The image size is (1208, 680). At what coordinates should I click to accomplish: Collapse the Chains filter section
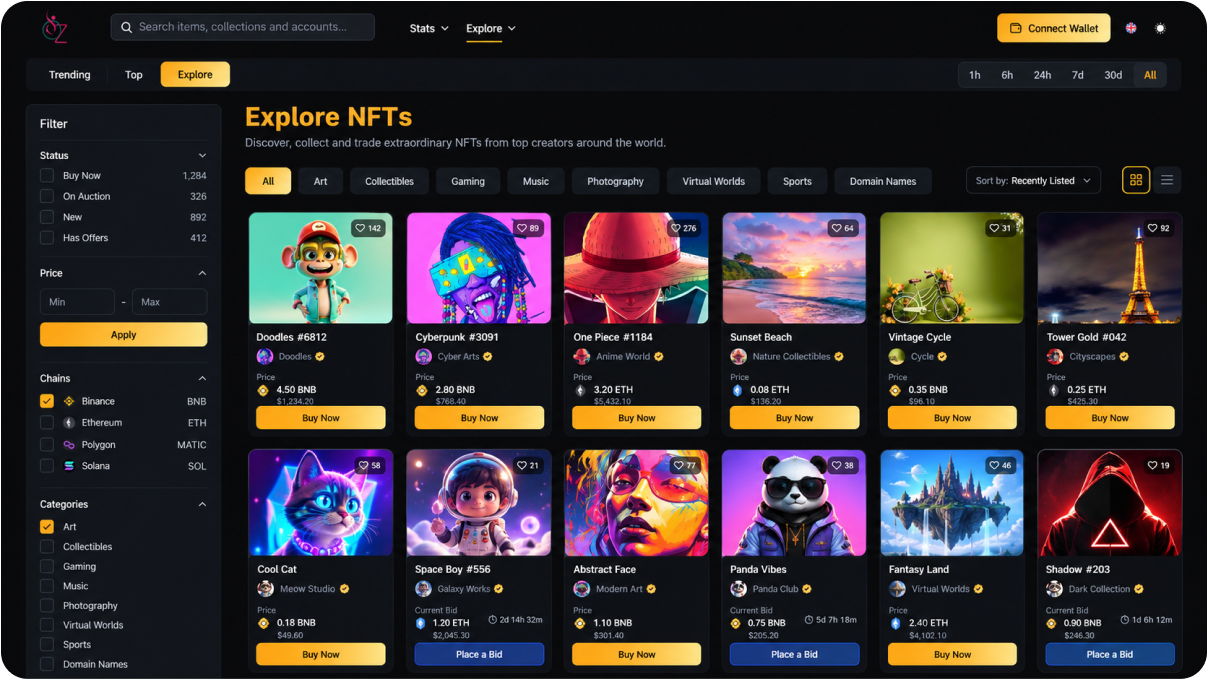pyautogui.click(x=202, y=379)
